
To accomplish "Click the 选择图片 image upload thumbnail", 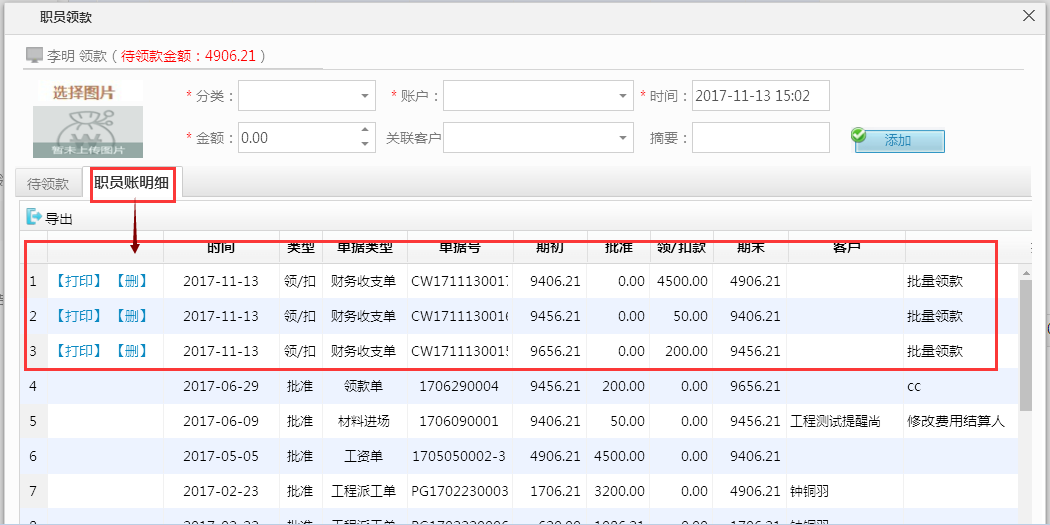I will 88,119.
